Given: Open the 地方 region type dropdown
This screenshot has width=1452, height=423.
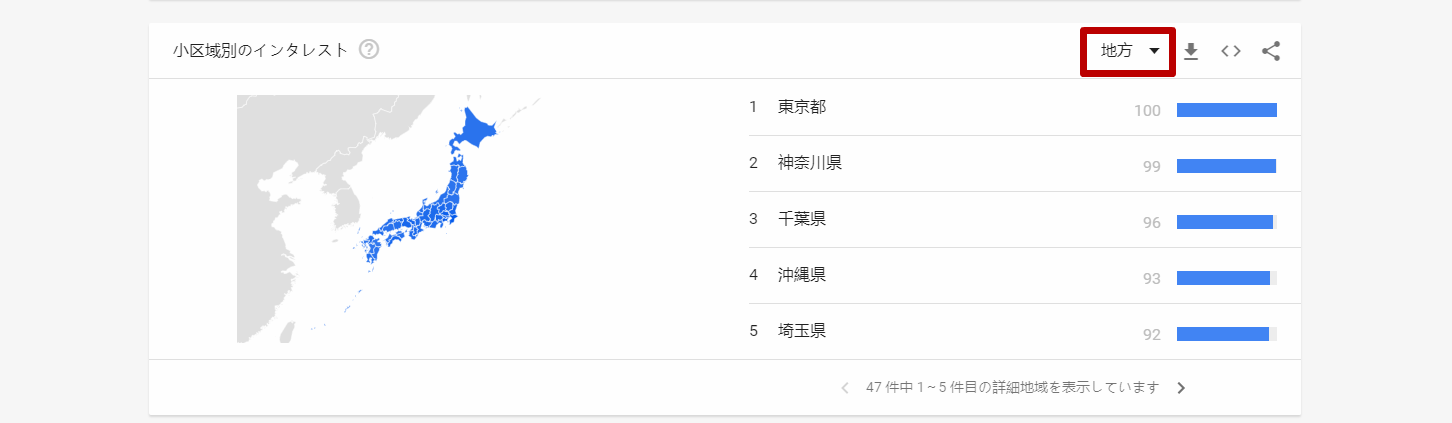Looking at the screenshot, I should coord(1128,51).
